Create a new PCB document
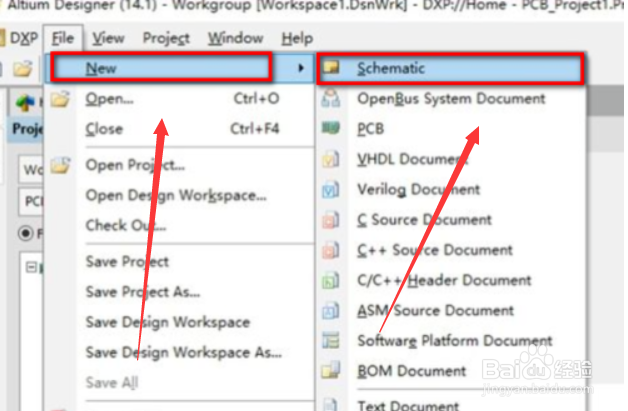628x411 pixels. click(451, 129)
